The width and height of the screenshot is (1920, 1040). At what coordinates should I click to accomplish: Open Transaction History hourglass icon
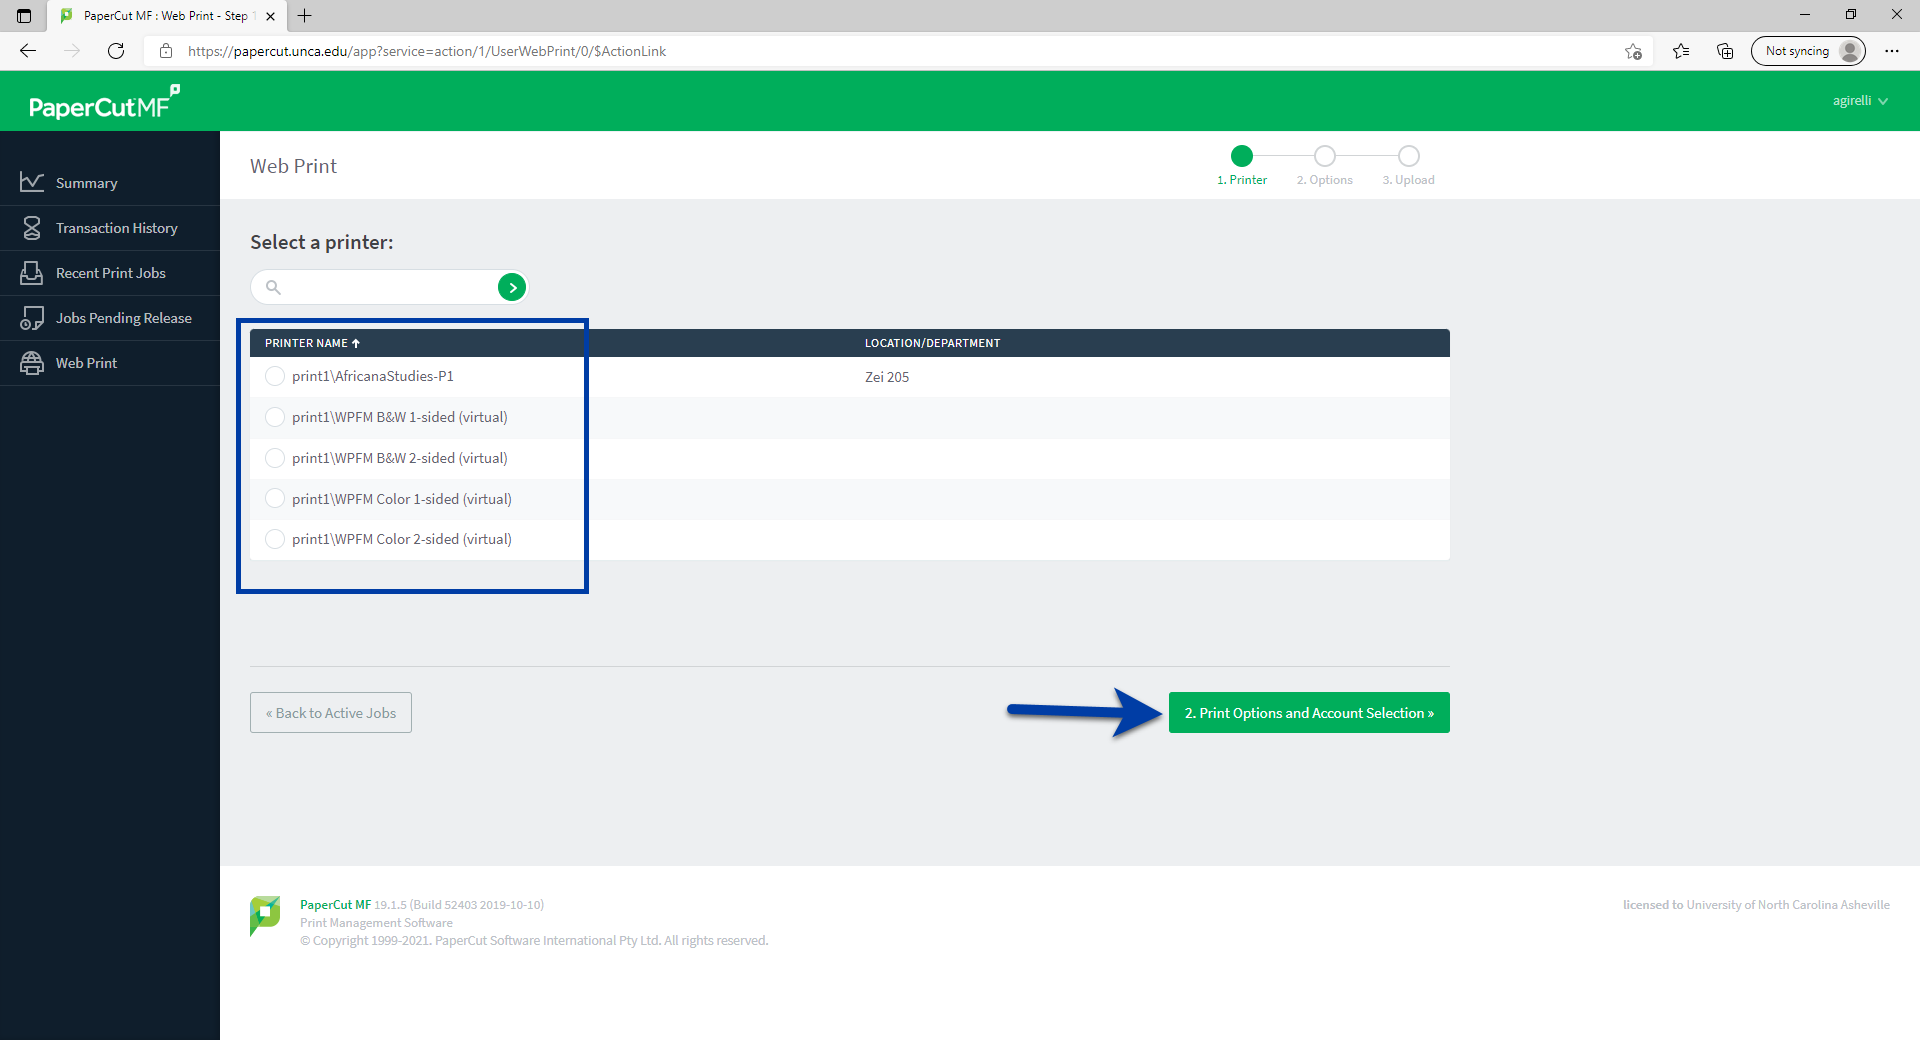[x=32, y=228]
